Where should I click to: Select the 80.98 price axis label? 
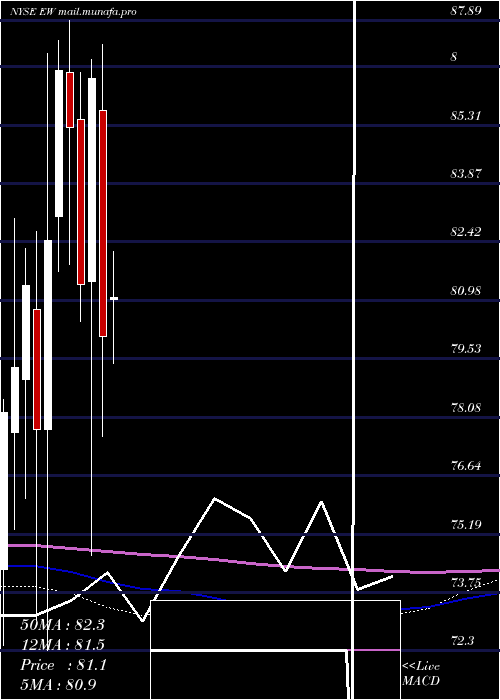tap(466, 291)
